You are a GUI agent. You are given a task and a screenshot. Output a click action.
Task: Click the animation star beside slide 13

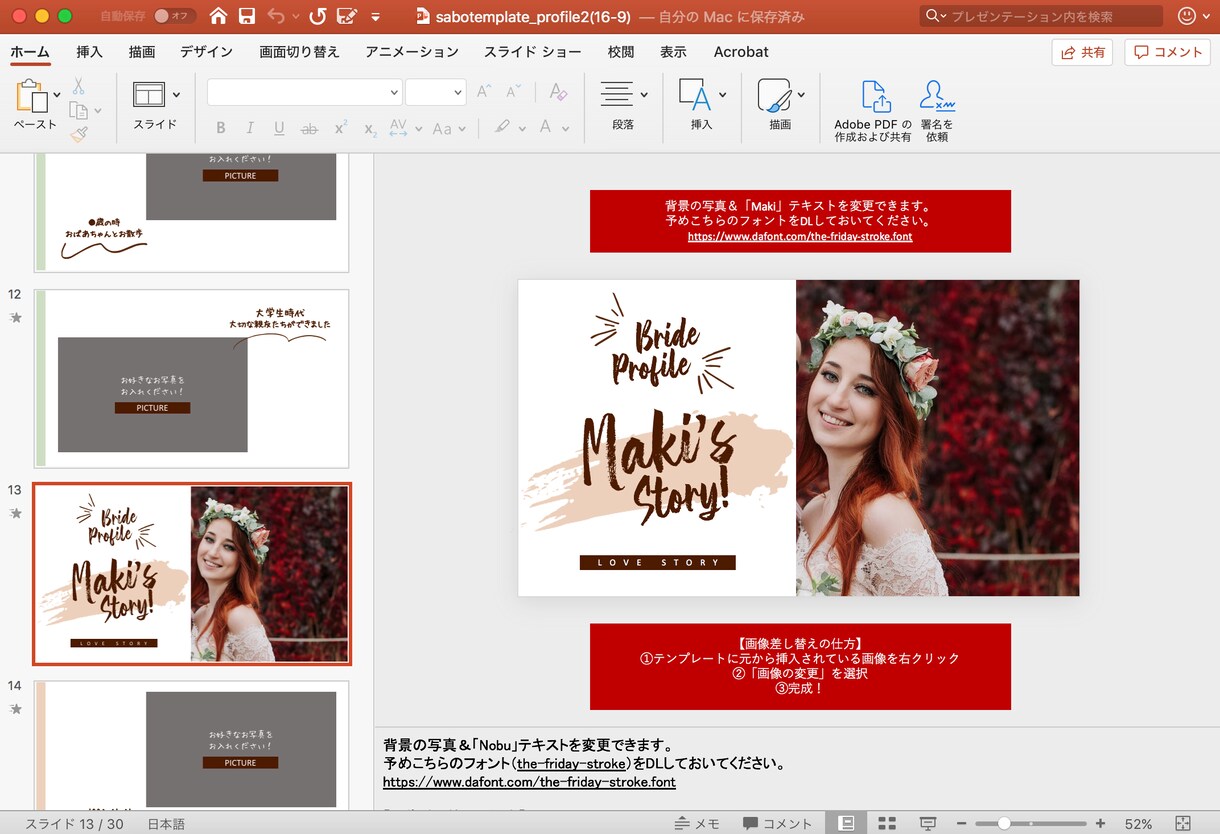[15, 513]
